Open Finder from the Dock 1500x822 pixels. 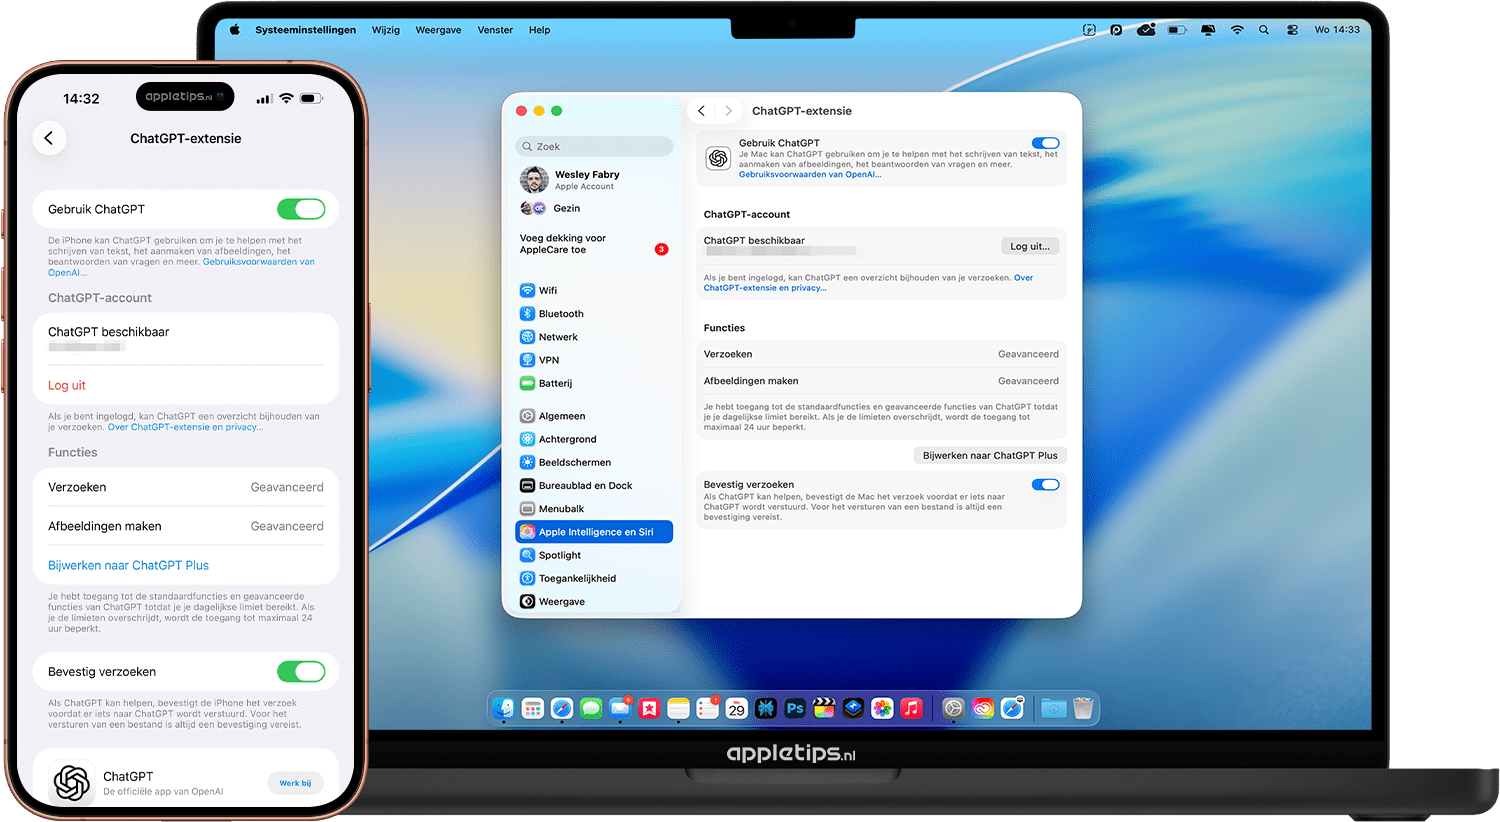503,708
